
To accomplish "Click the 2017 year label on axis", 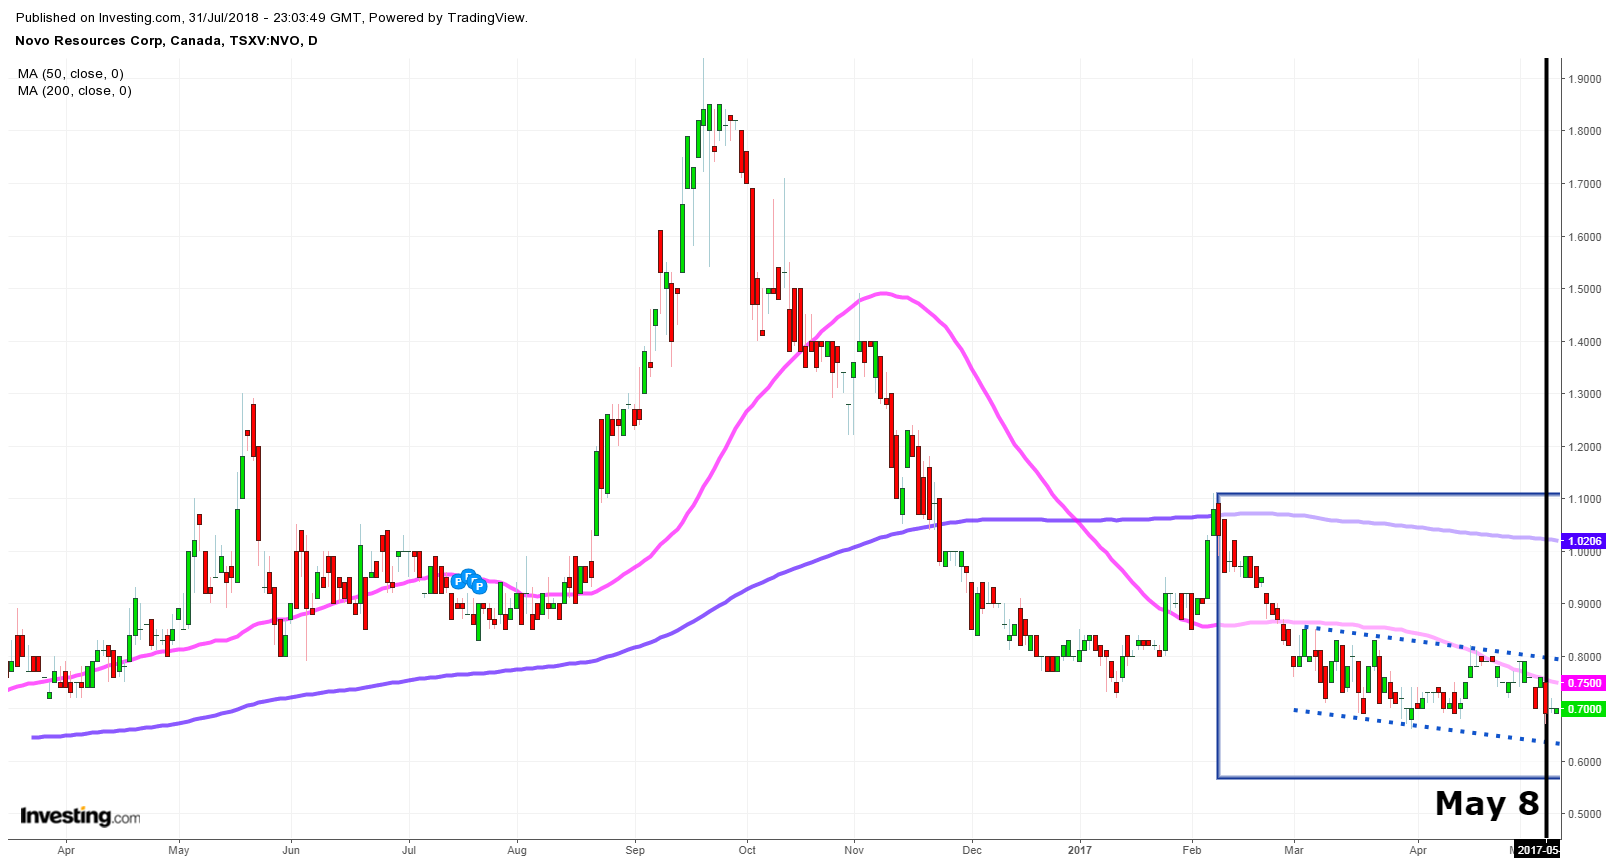I will point(1079,850).
